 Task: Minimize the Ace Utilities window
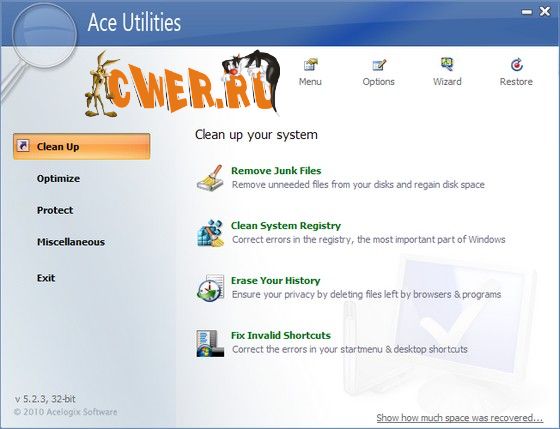pyautogui.click(x=526, y=12)
